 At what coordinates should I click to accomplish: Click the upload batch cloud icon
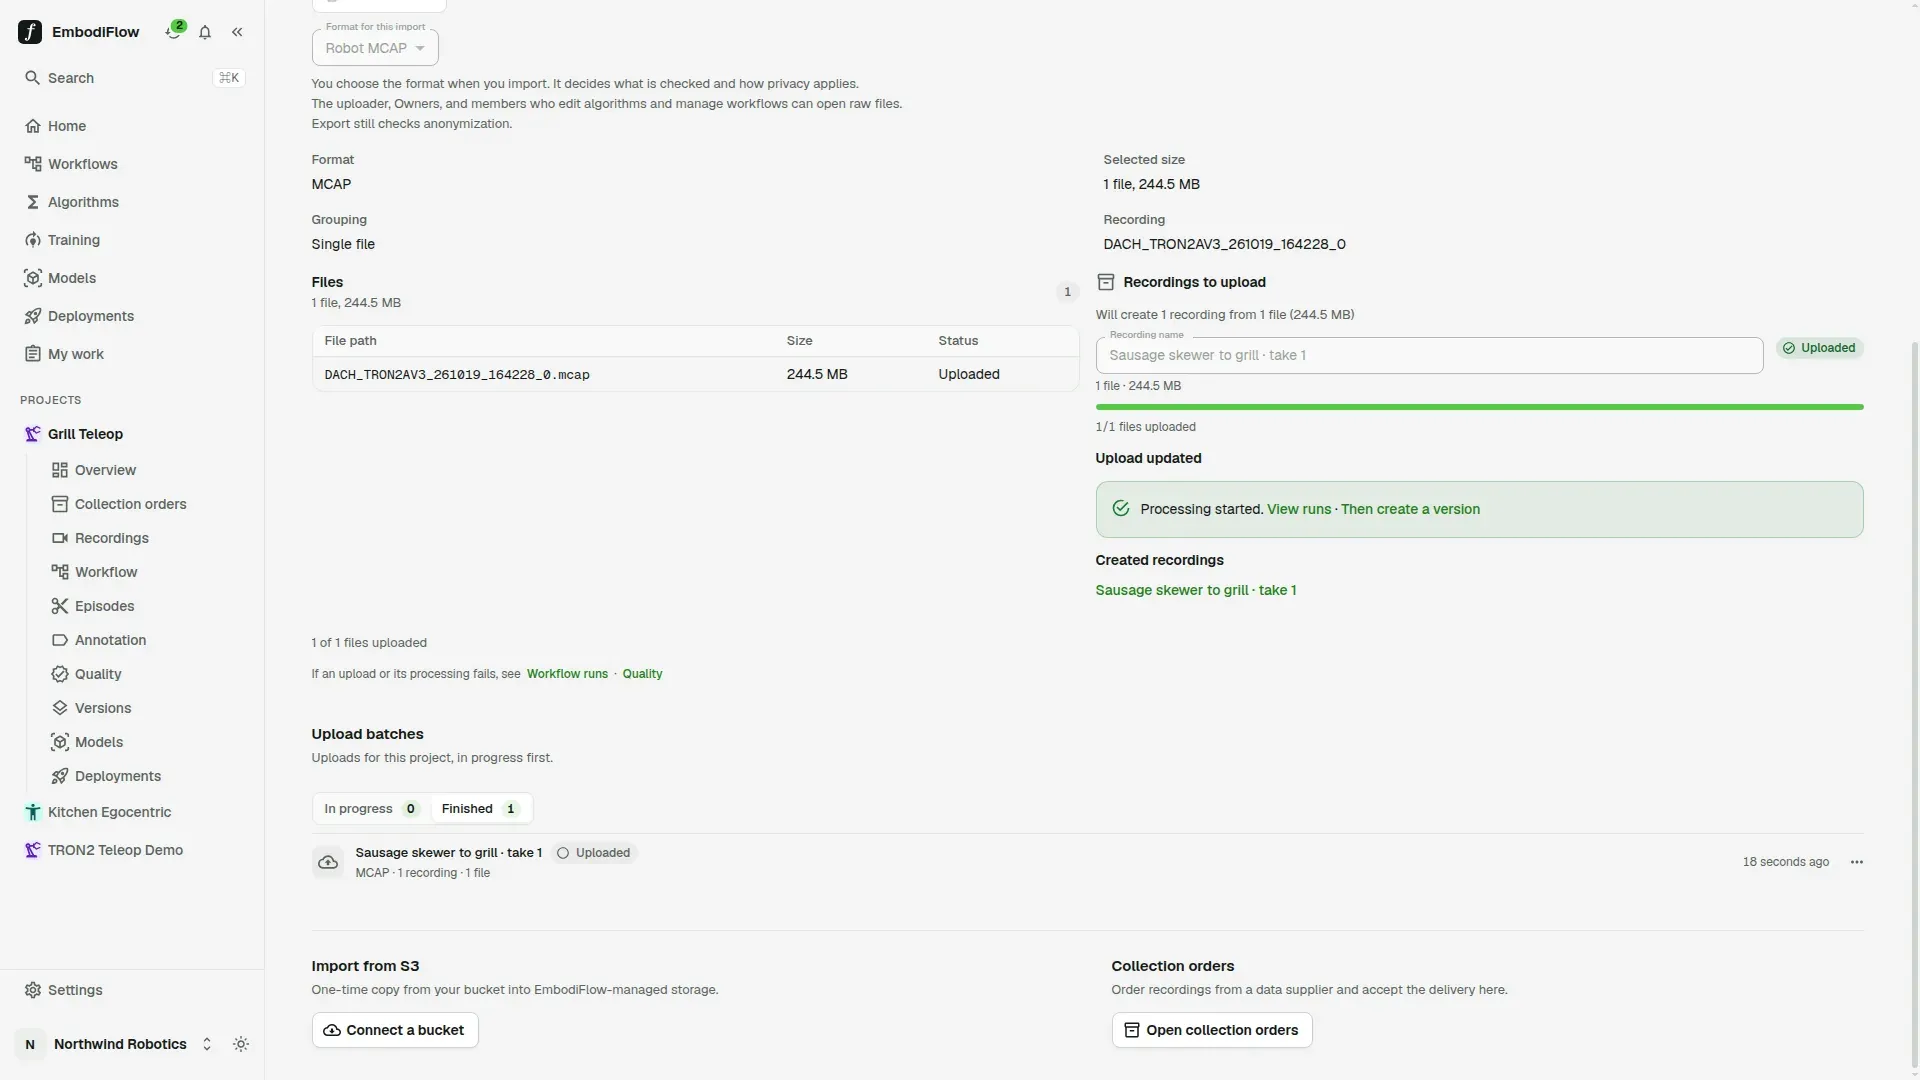tap(328, 862)
